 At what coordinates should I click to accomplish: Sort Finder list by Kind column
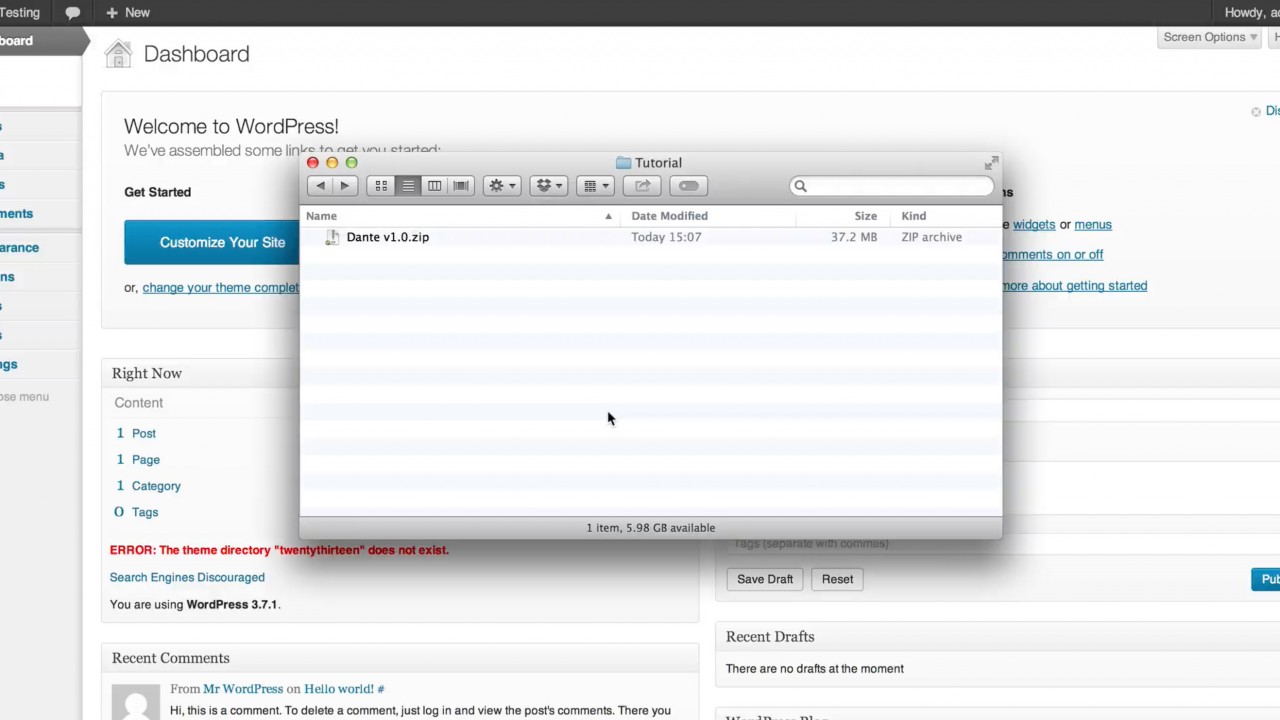(x=948, y=216)
